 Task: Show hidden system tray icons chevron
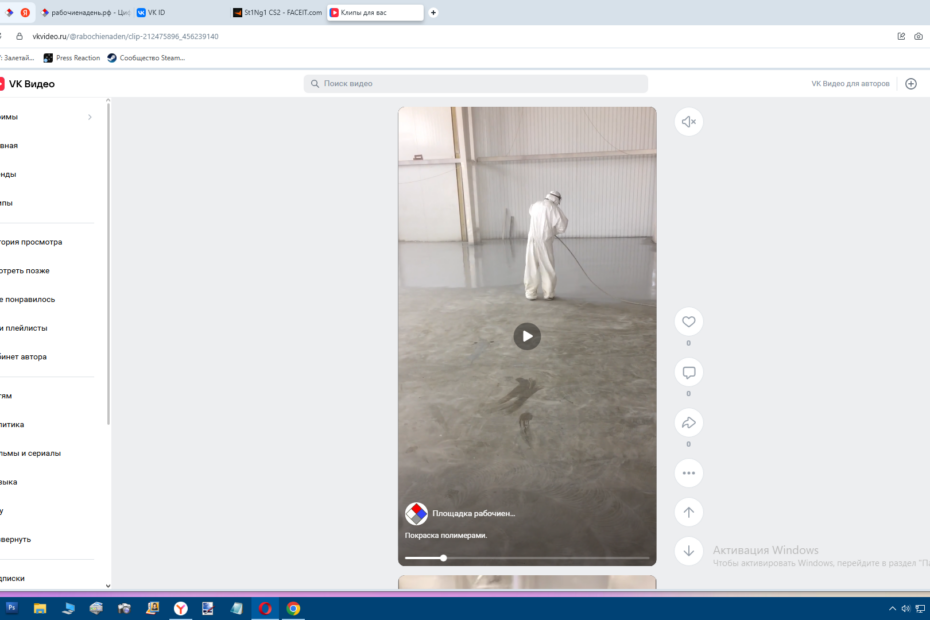point(892,608)
